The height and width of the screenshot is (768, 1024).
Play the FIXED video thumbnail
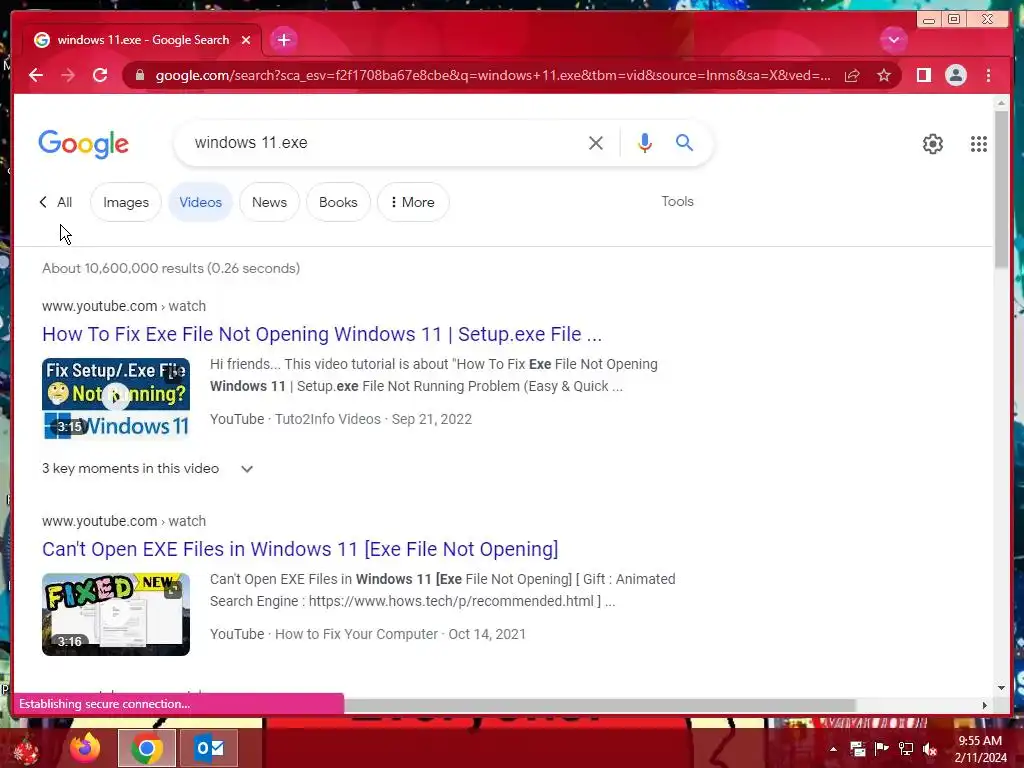pyautogui.click(x=116, y=614)
